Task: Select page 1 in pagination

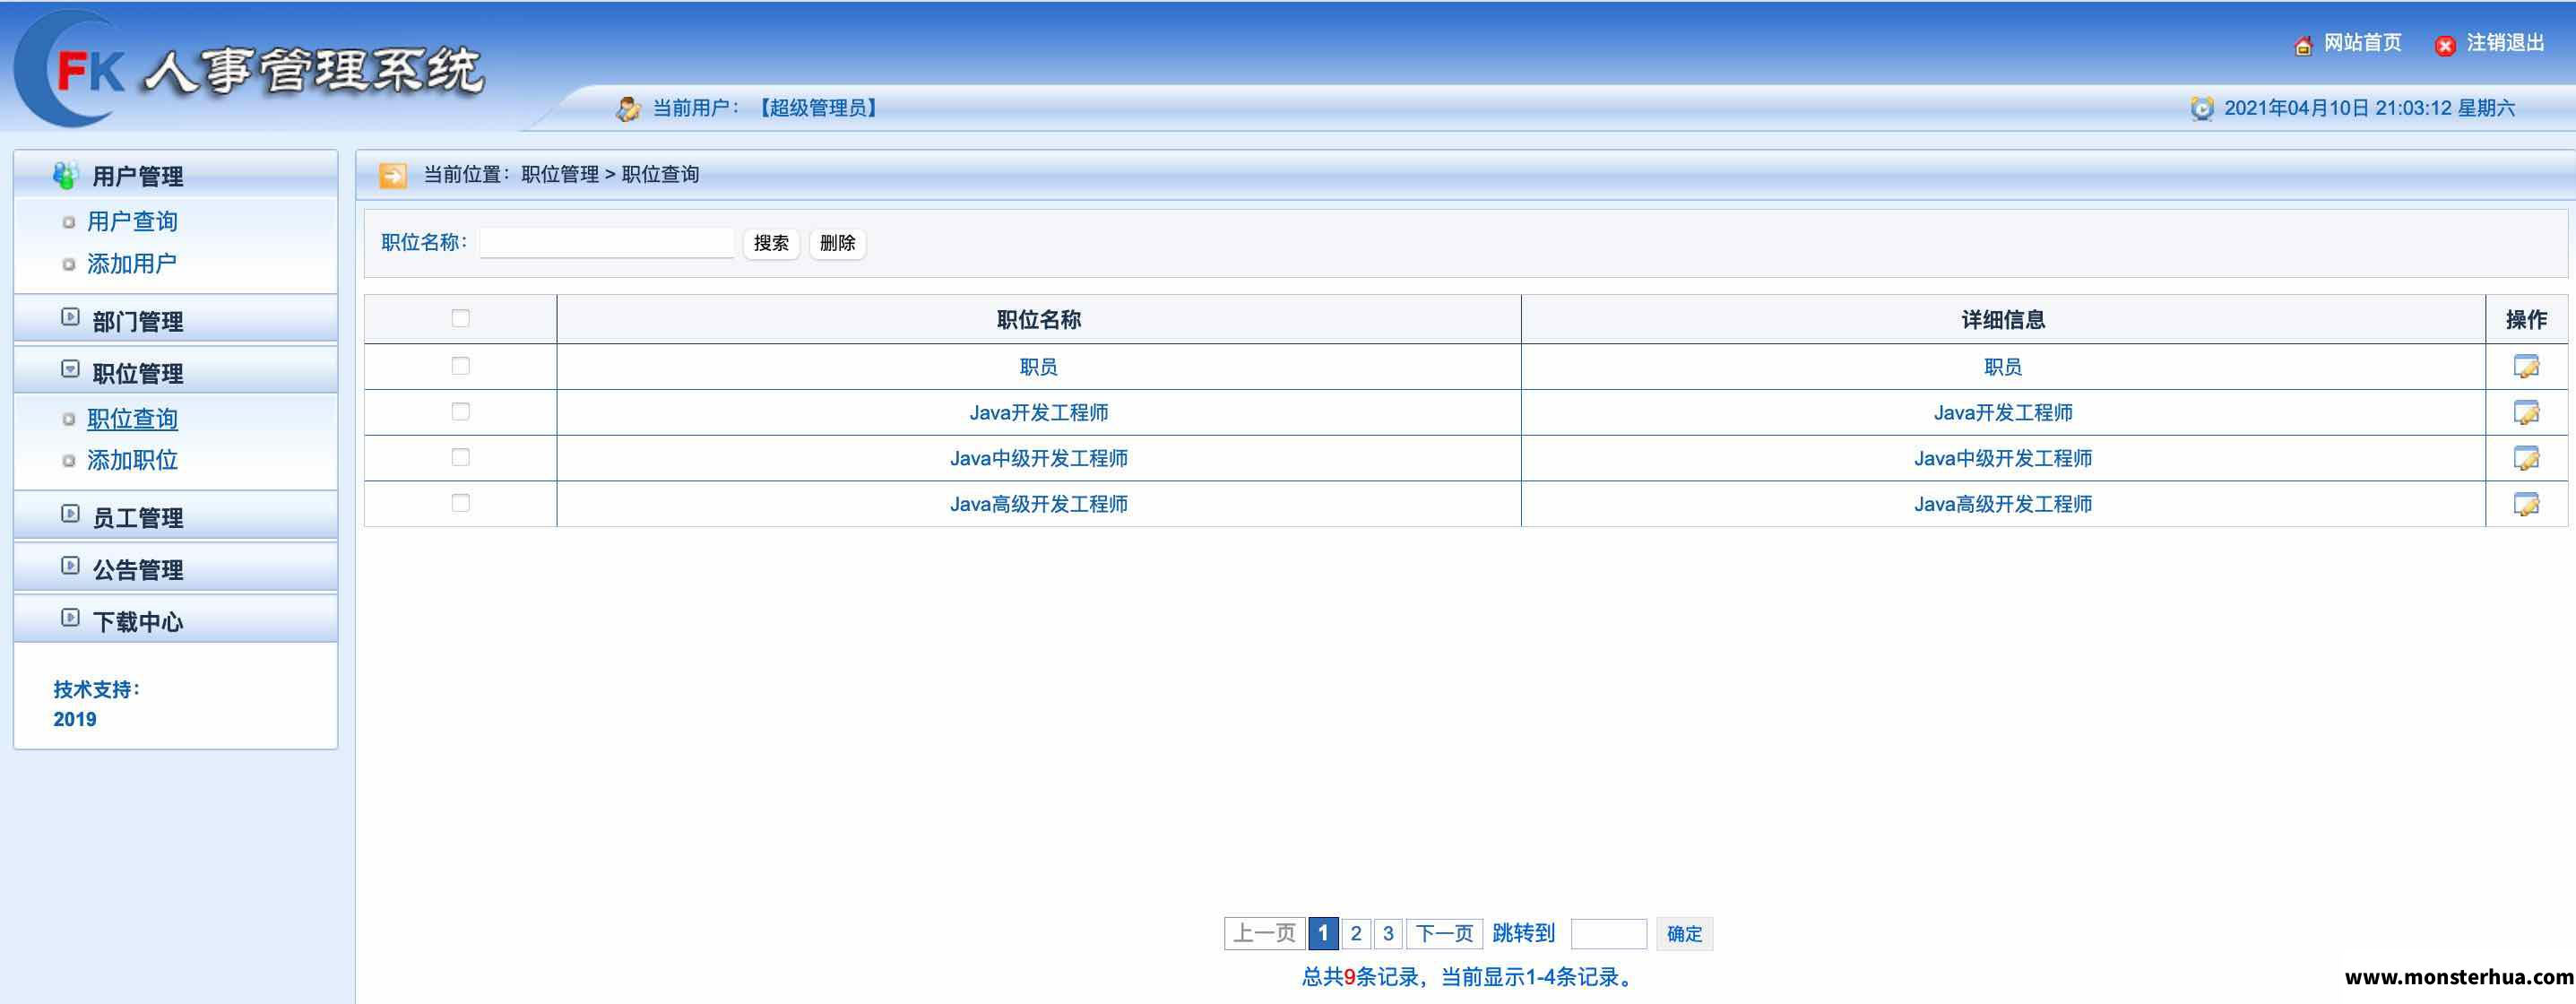Action: click(1323, 933)
